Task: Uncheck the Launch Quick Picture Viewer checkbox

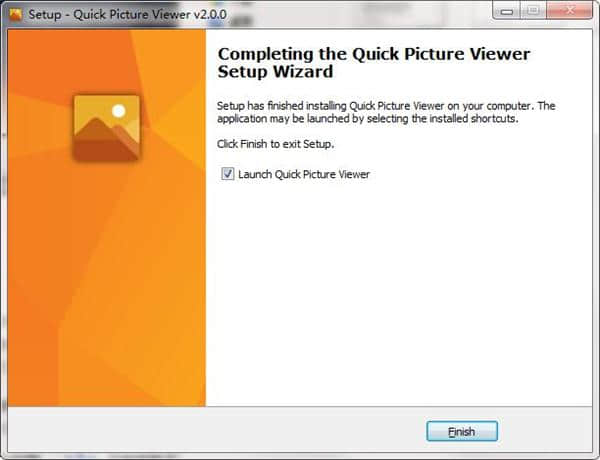Action: (228, 174)
